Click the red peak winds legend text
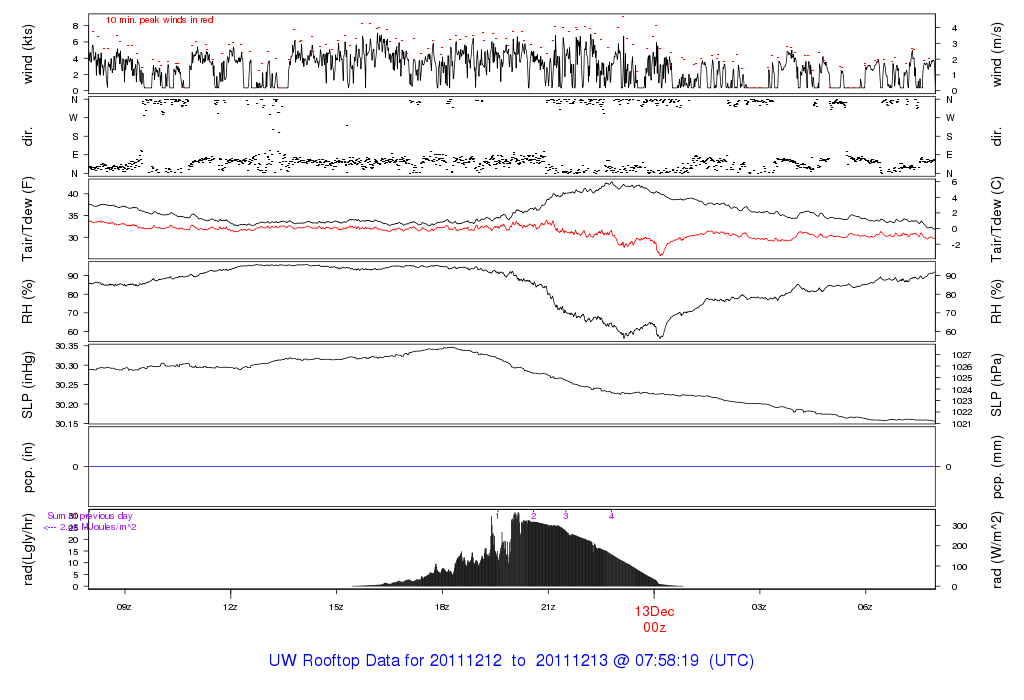The image size is (1024, 700). [160, 20]
